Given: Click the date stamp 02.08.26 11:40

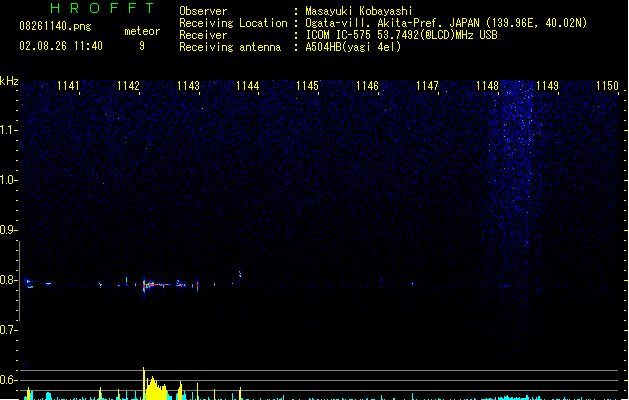Looking at the screenshot, I should (61, 46).
